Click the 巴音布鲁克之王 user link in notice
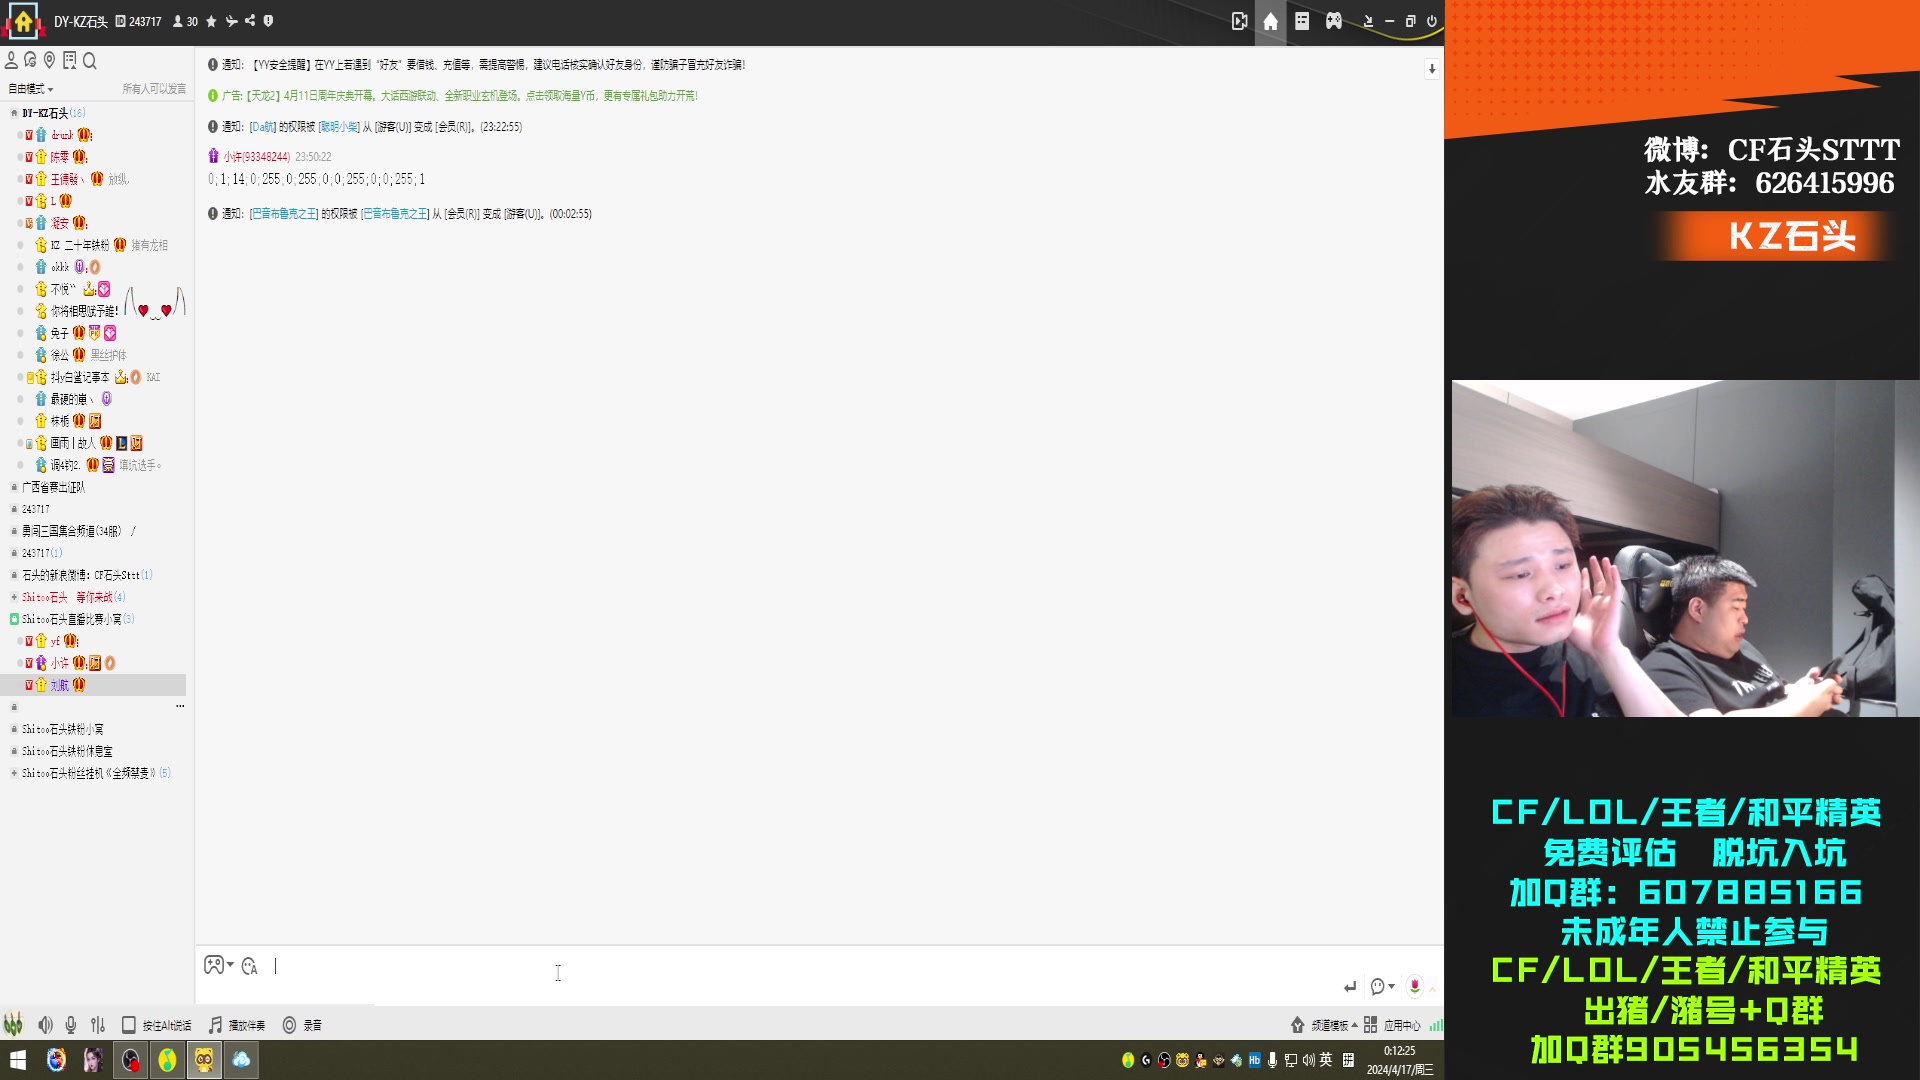1920x1080 pixels. click(284, 214)
